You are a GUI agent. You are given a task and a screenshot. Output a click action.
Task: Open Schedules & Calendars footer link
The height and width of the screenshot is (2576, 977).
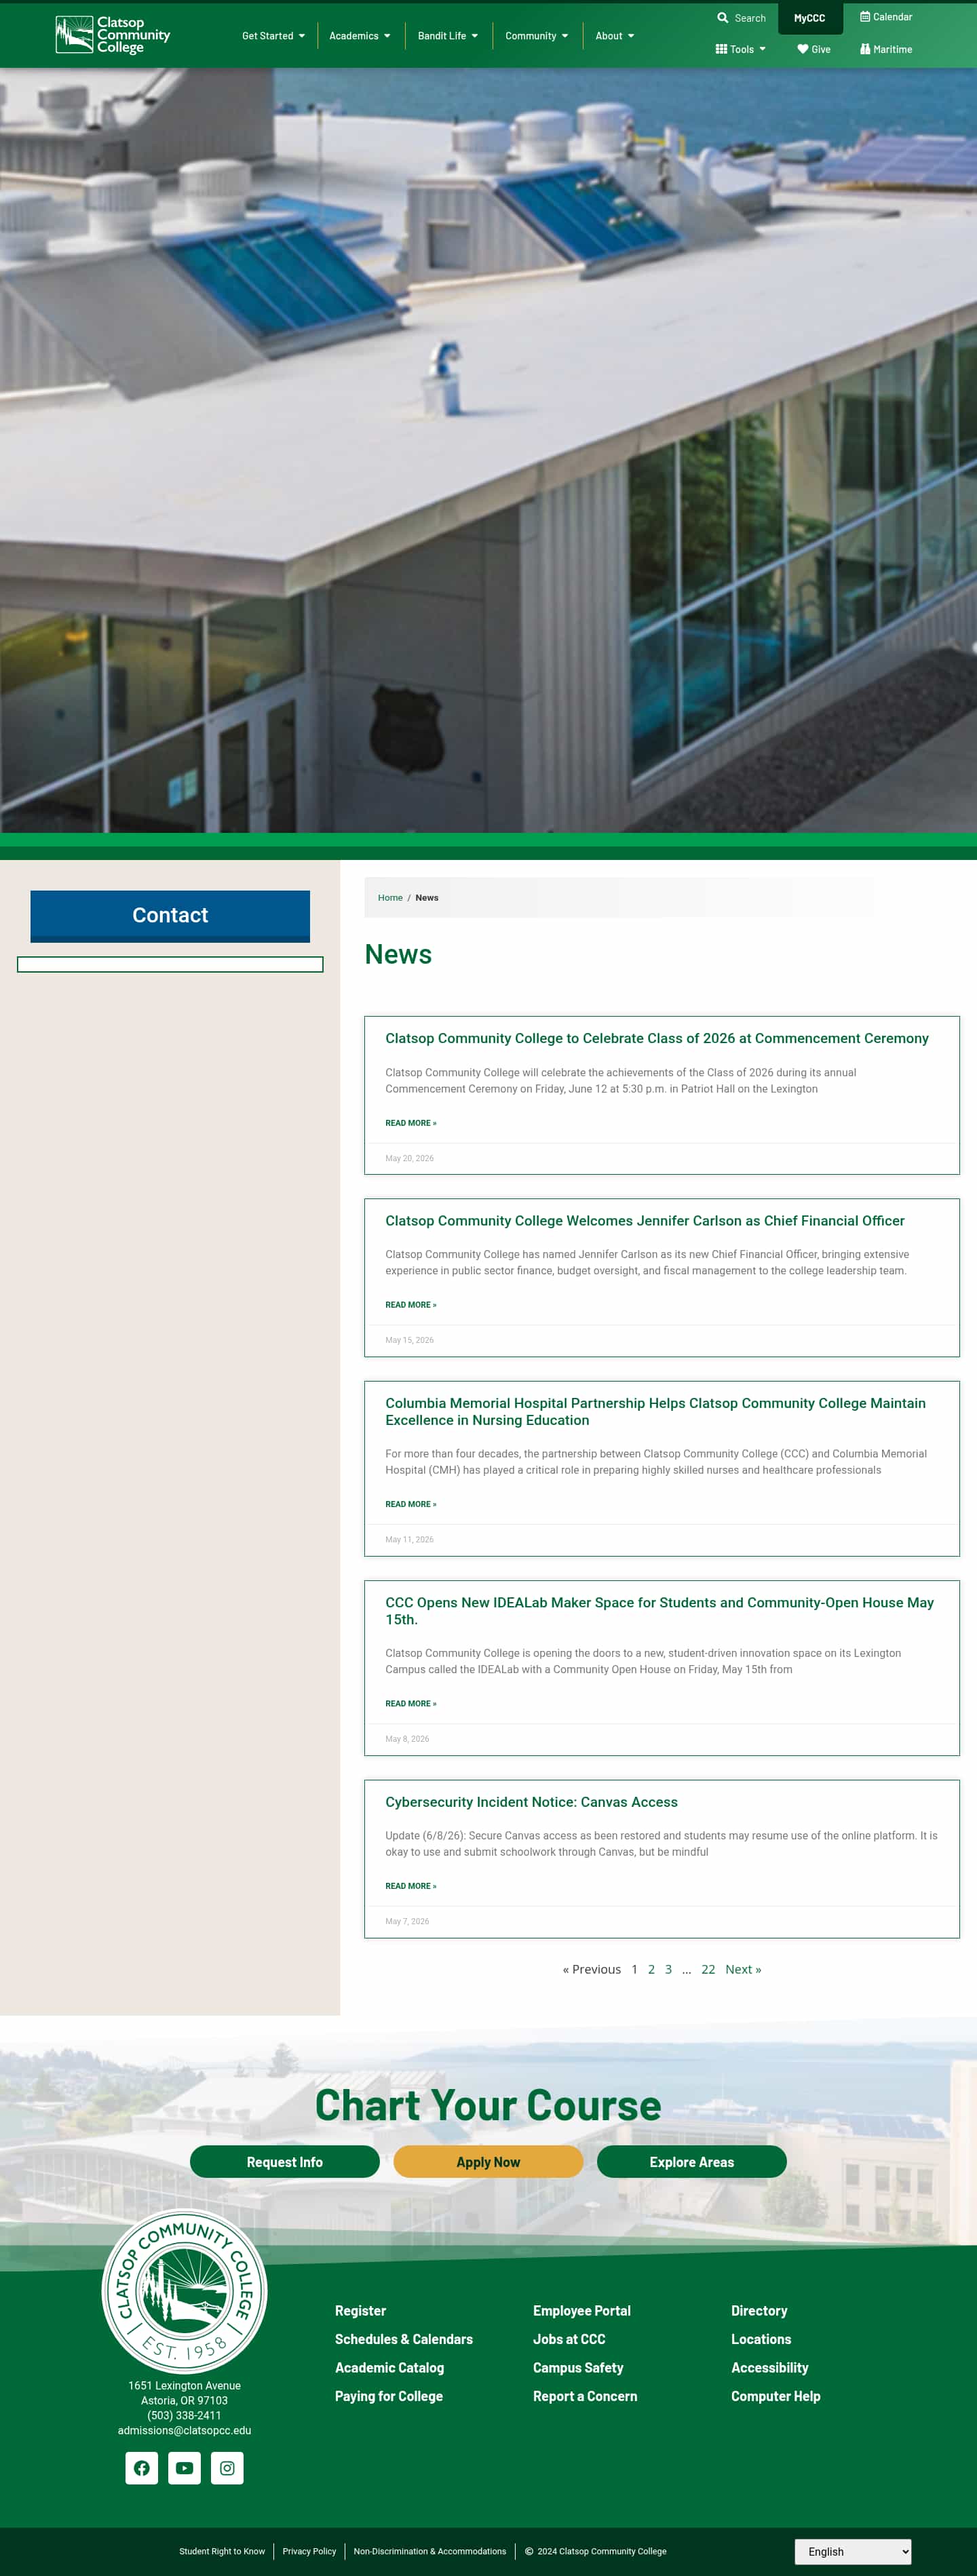click(404, 2340)
